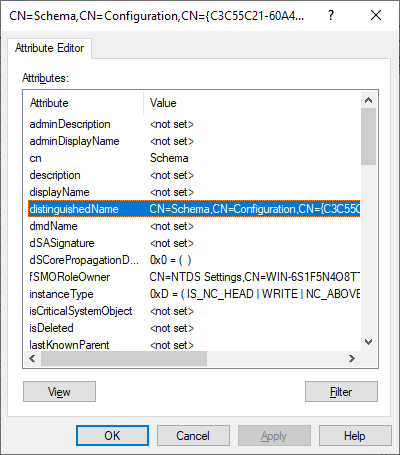Close the dialog with the X button
400x455 pixels.
(376, 15)
